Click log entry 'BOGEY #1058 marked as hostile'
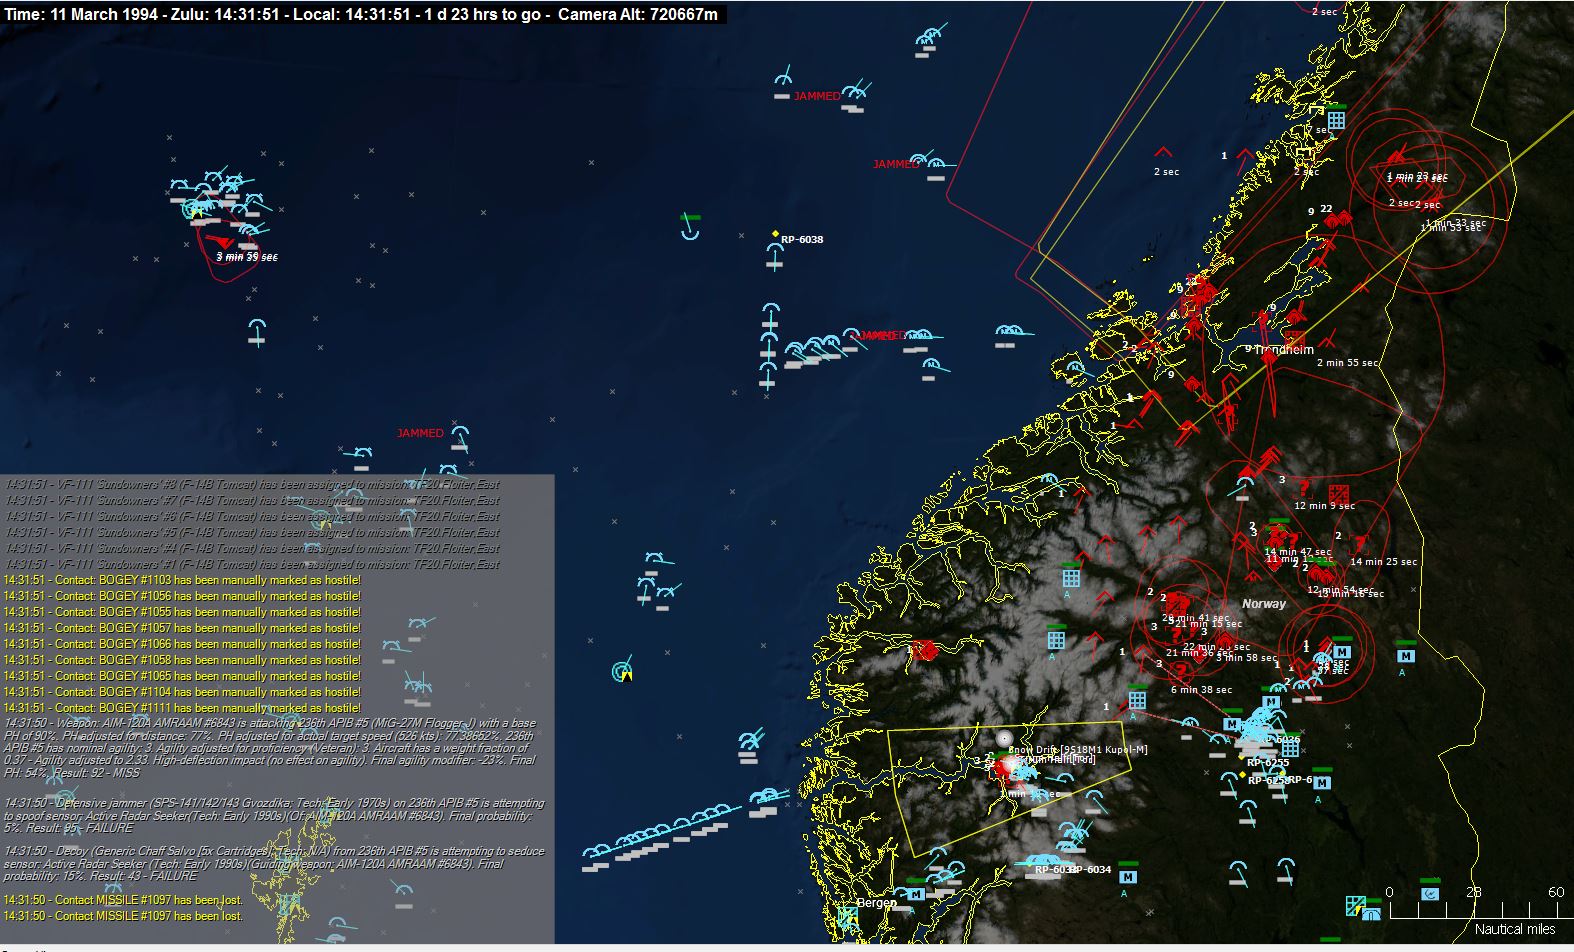The width and height of the screenshot is (1574, 952). pyautogui.click(x=182, y=660)
